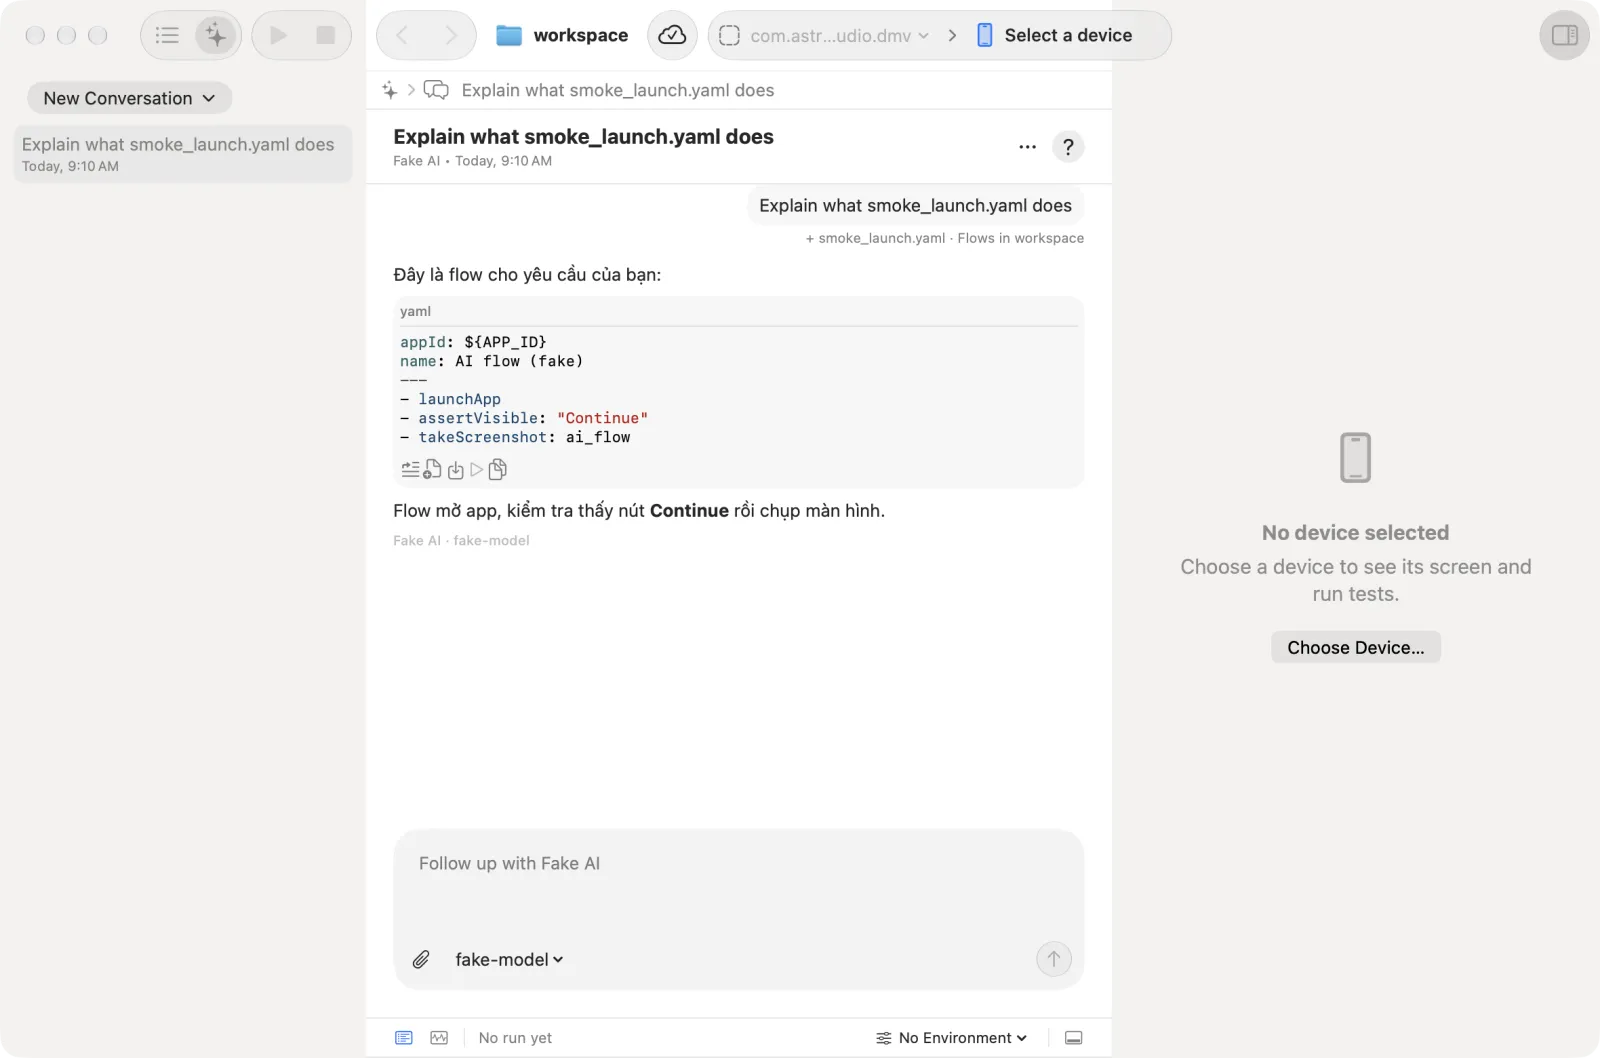Open the New Conversation dropdown
1600x1058 pixels.
(x=129, y=98)
